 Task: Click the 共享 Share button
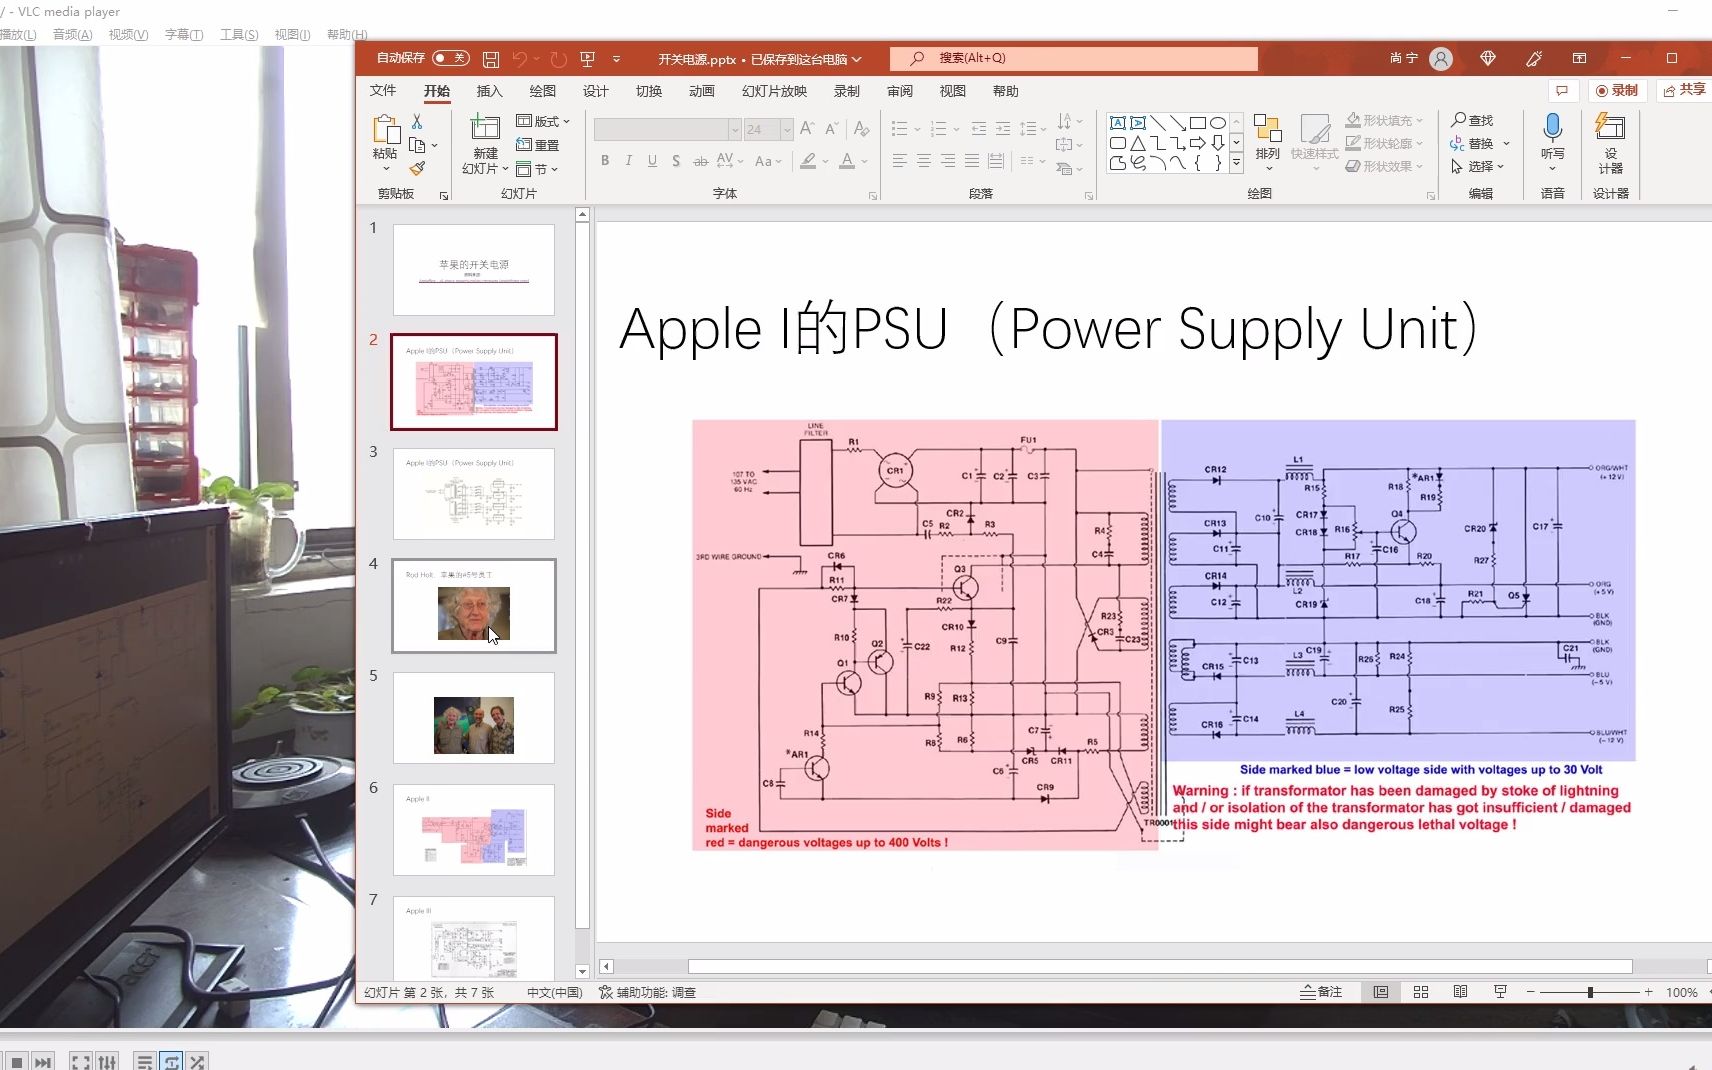click(x=1684, y=90)
